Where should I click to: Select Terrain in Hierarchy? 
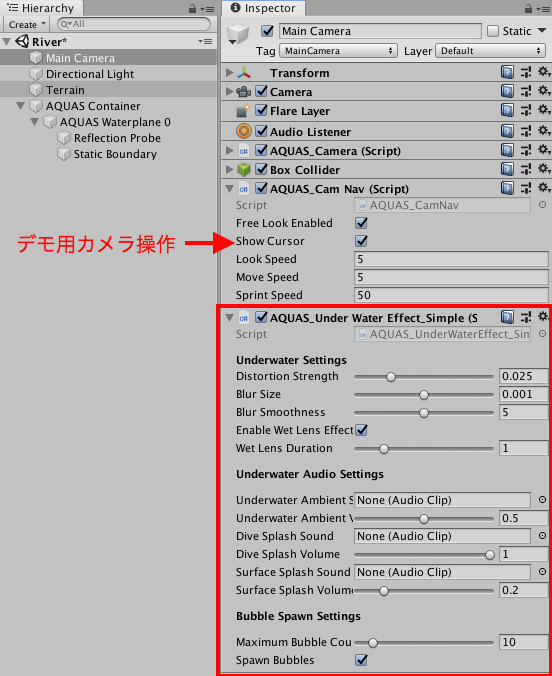[x=65, y=90]
